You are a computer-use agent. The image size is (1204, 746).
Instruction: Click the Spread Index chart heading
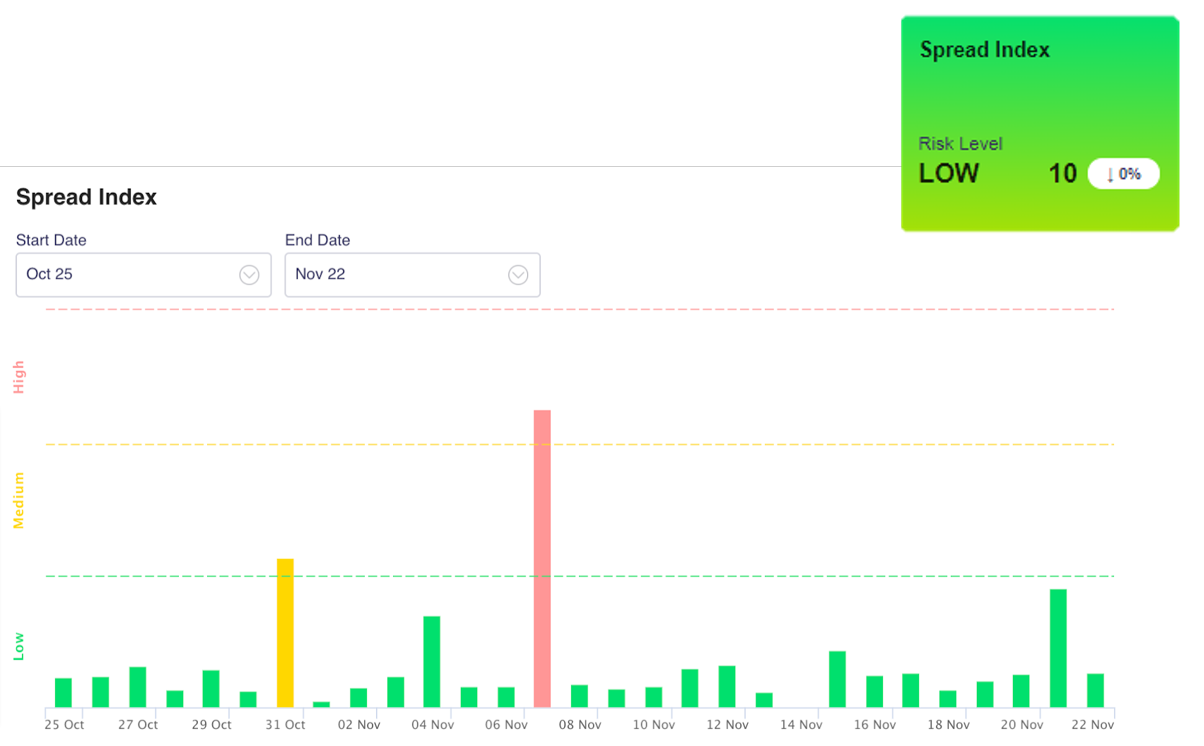(x=87, y=197)
